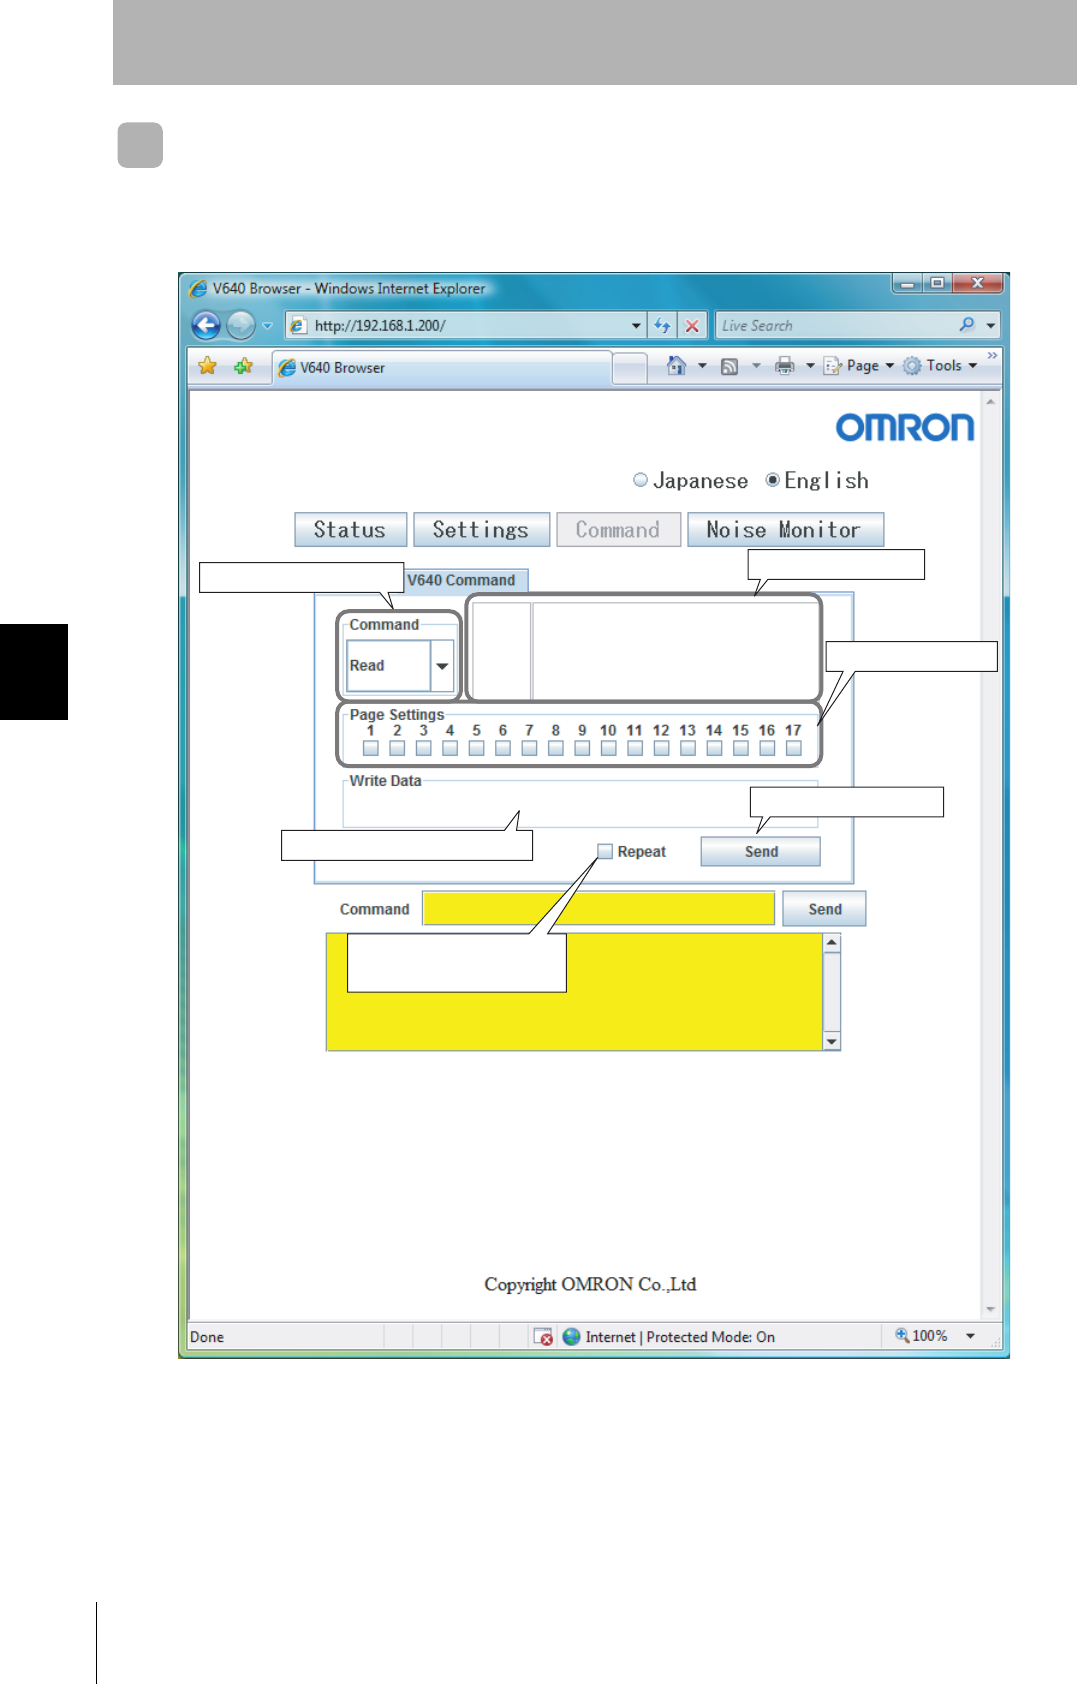This screenshot has height=1684, width=1077.
Task: Check Page Settings box 17
Action: pyautogui.click(x=794, y=748)
